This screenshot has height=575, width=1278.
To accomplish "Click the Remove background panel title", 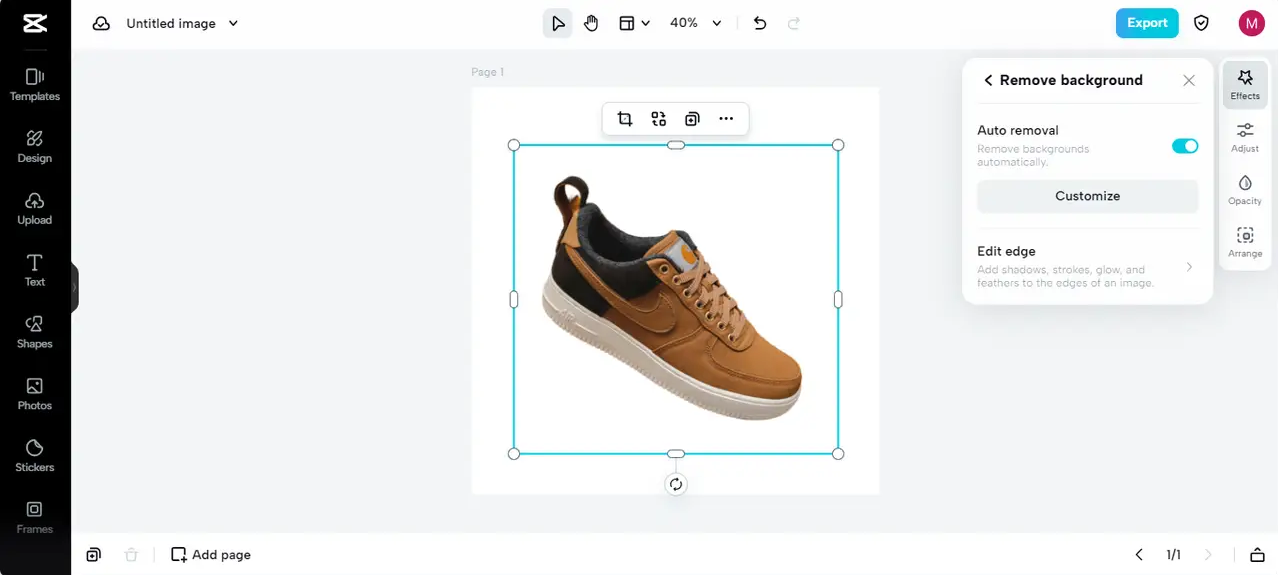I will pos(1071,80).
